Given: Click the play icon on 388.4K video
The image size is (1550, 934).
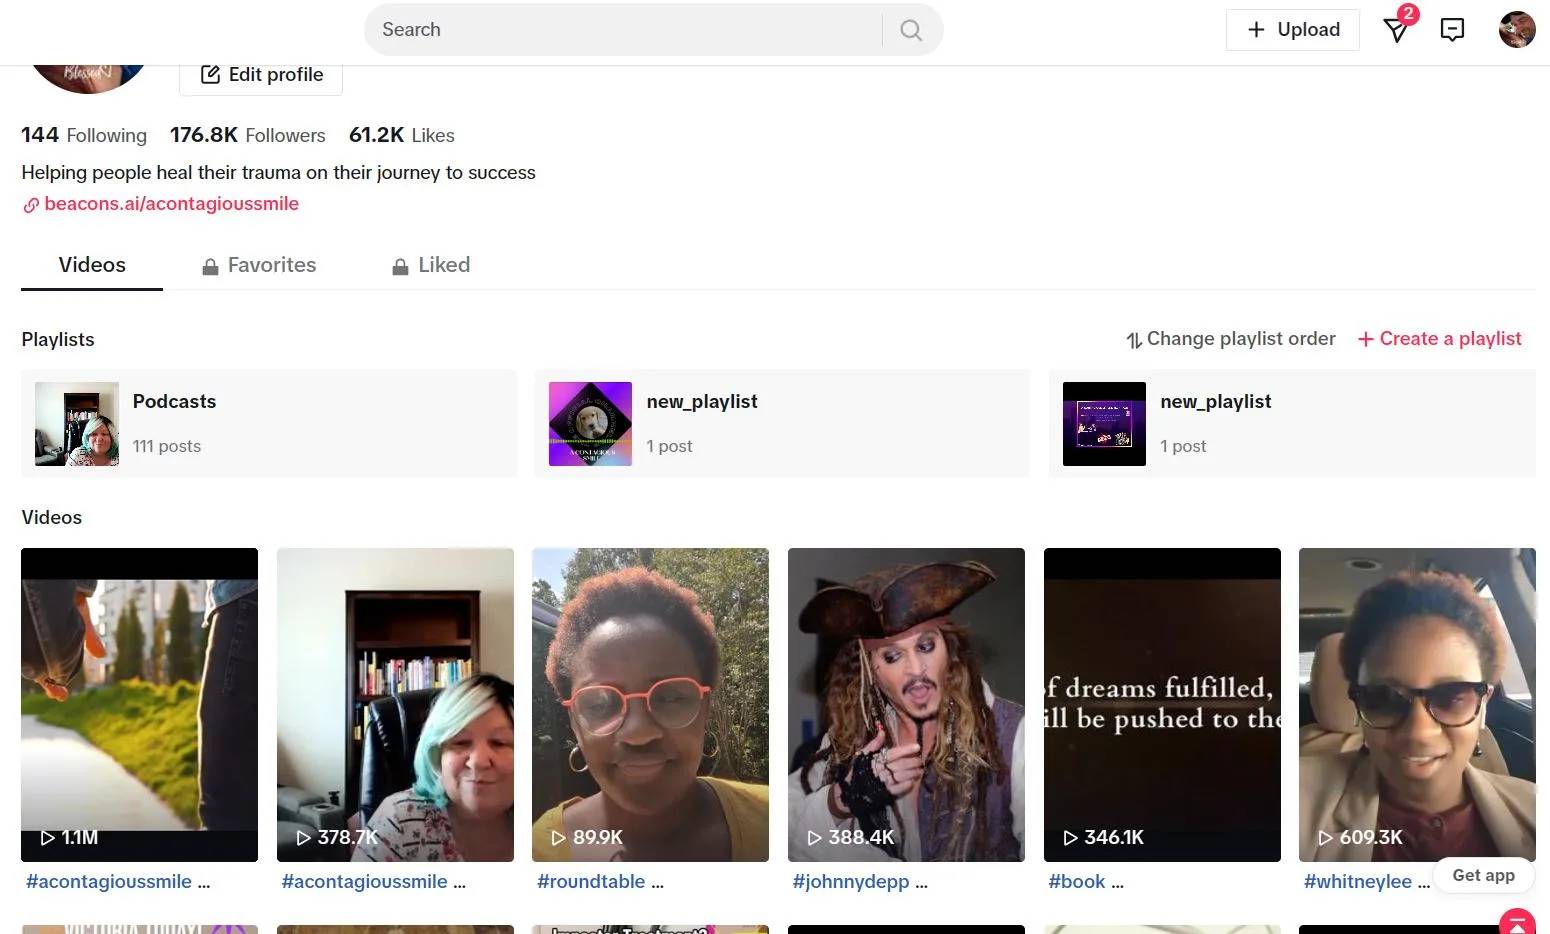Looking at the screenshot, I should pyautogui.click(x=814, y=838).
